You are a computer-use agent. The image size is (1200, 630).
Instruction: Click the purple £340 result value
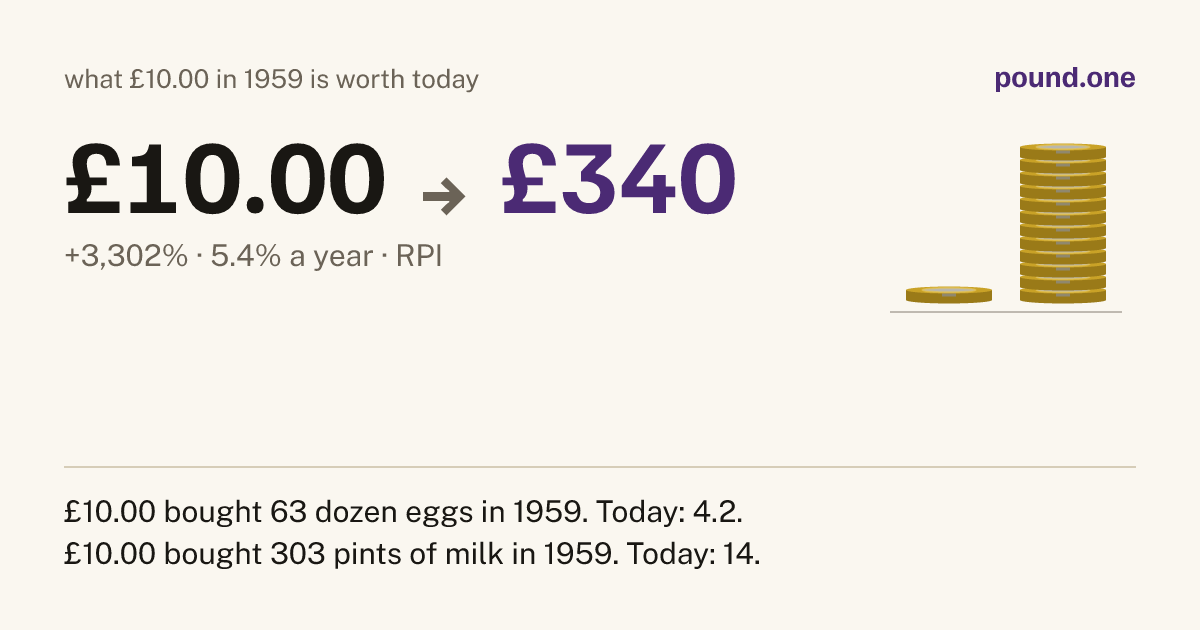pos(619,181)
